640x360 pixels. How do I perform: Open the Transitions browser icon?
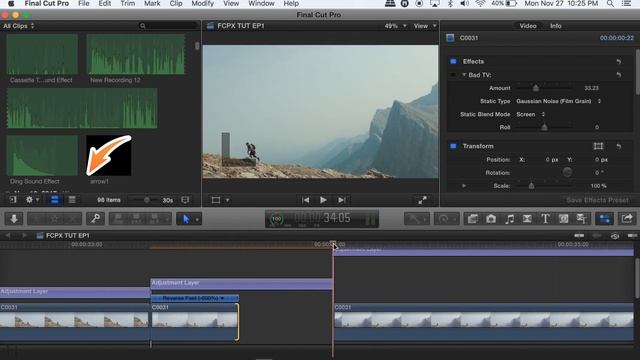click(x=527, y=219)
